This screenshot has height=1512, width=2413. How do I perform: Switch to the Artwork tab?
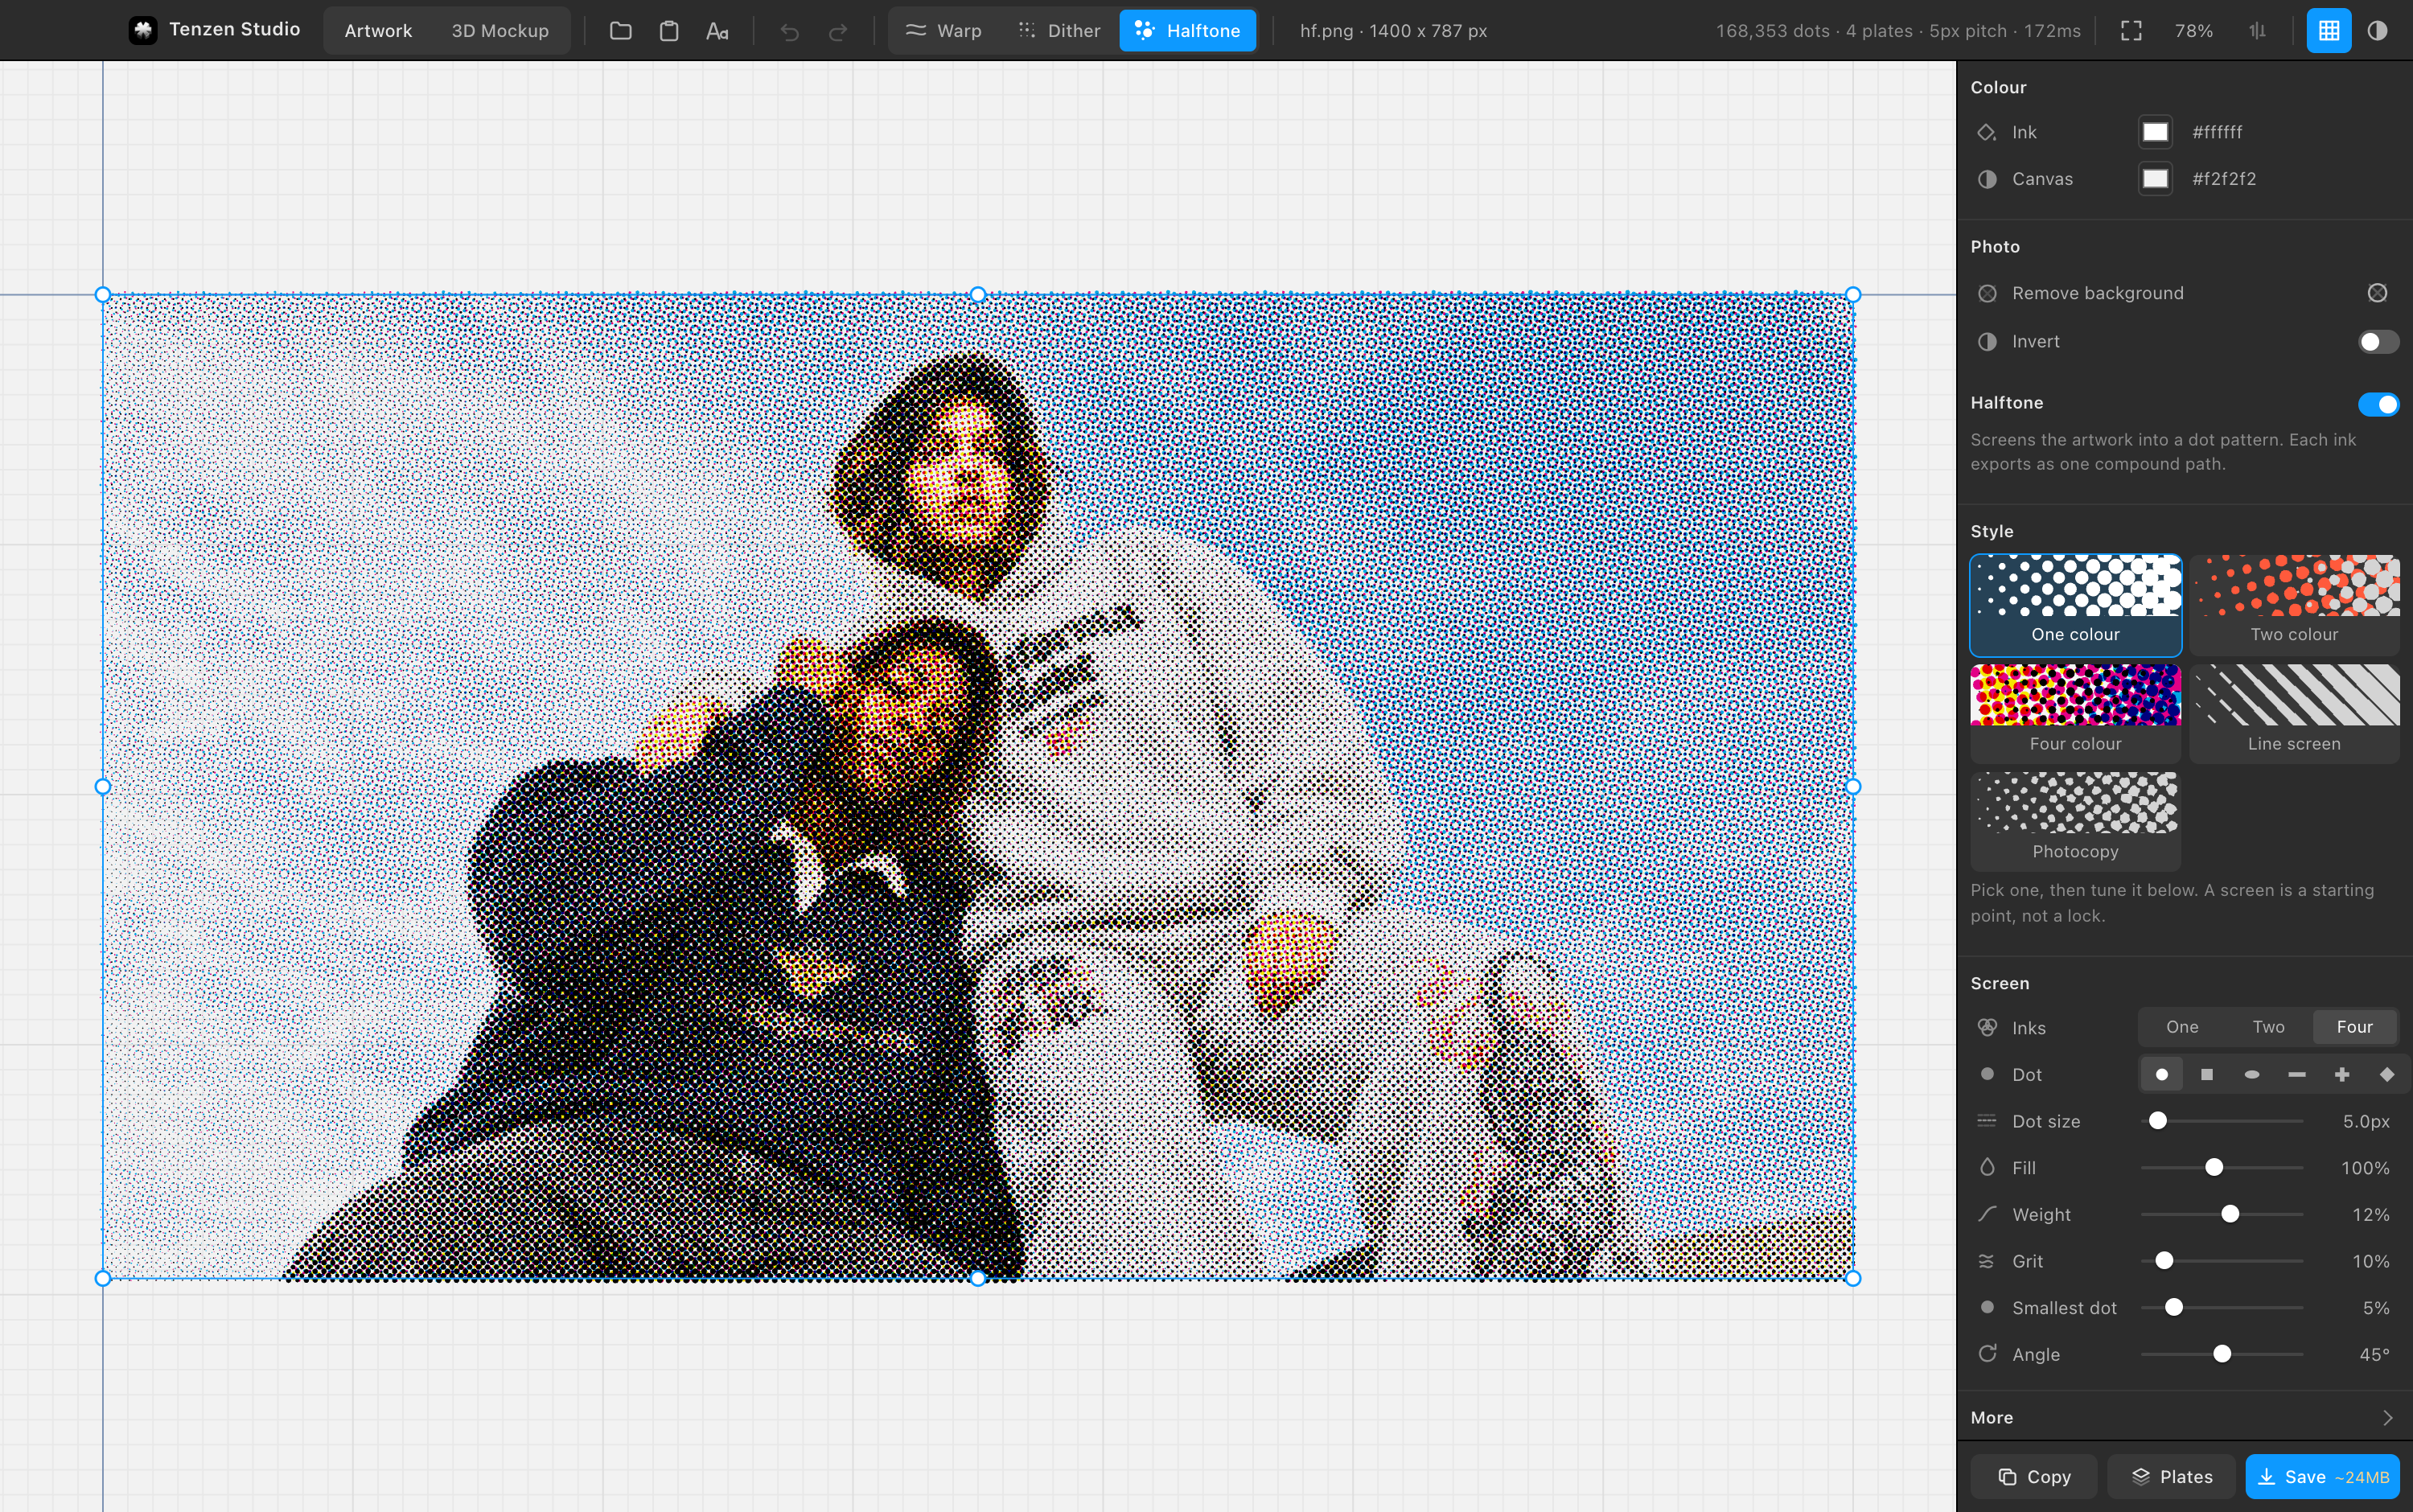[378, 31]
